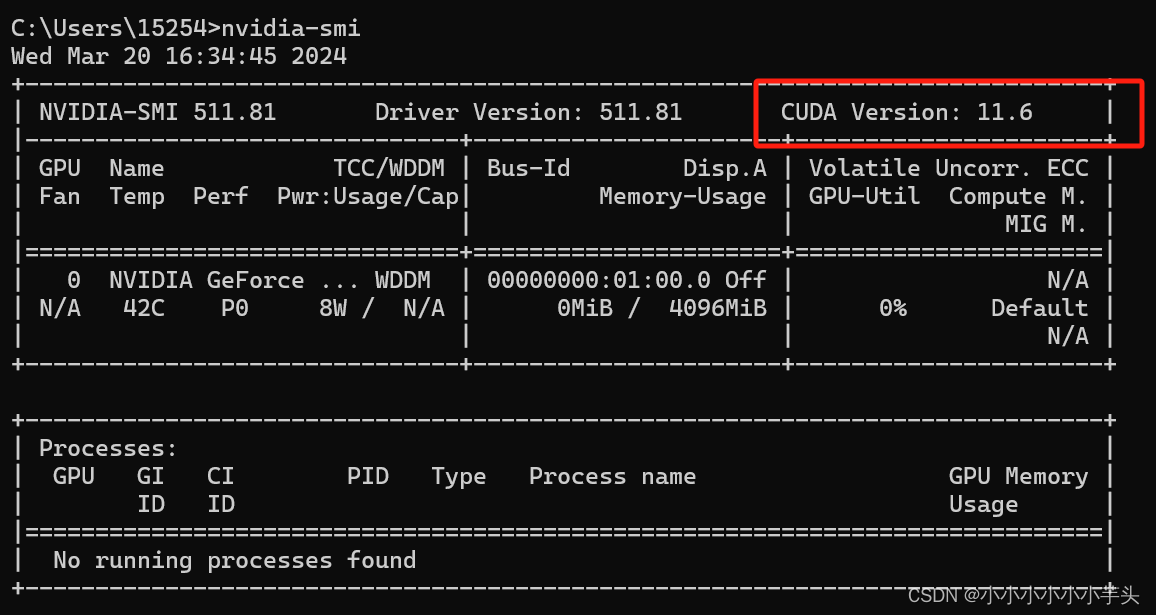The image size is (1156, 615).
Task: Click the "WDDM" driver model value
Action: click(x=403, y=280)
